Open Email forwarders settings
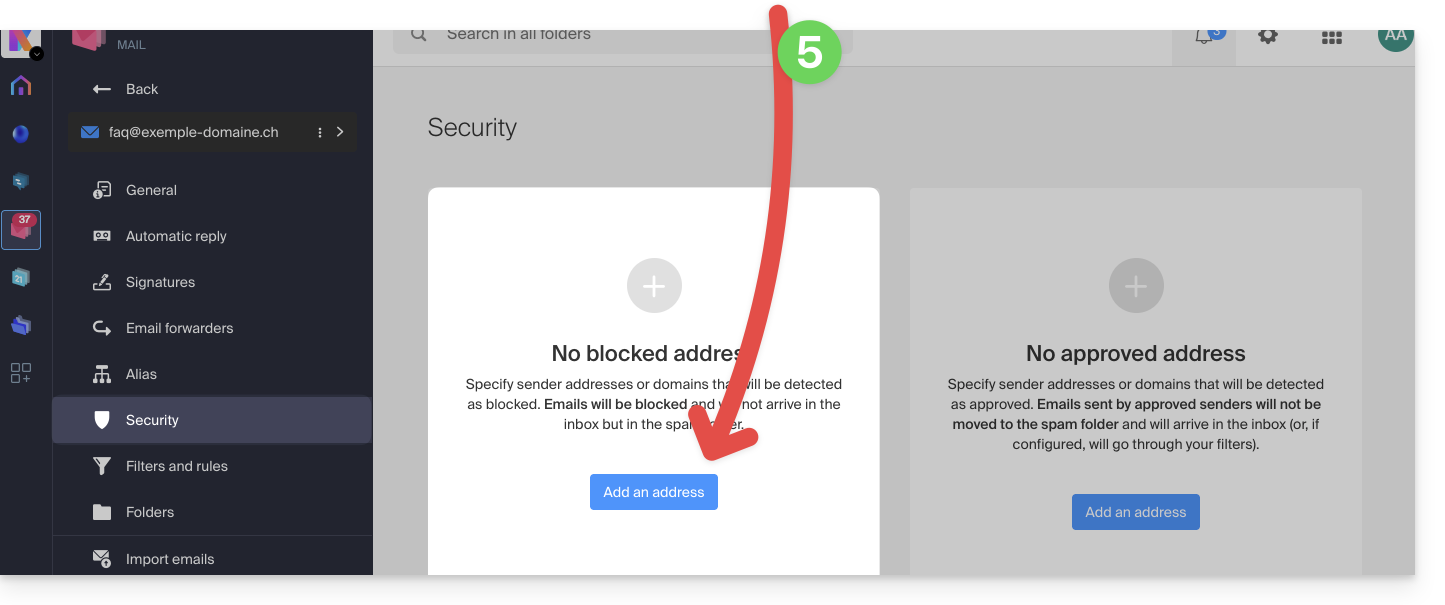The width and height of the screenshot is (1445, 605). tap(179, 328)
